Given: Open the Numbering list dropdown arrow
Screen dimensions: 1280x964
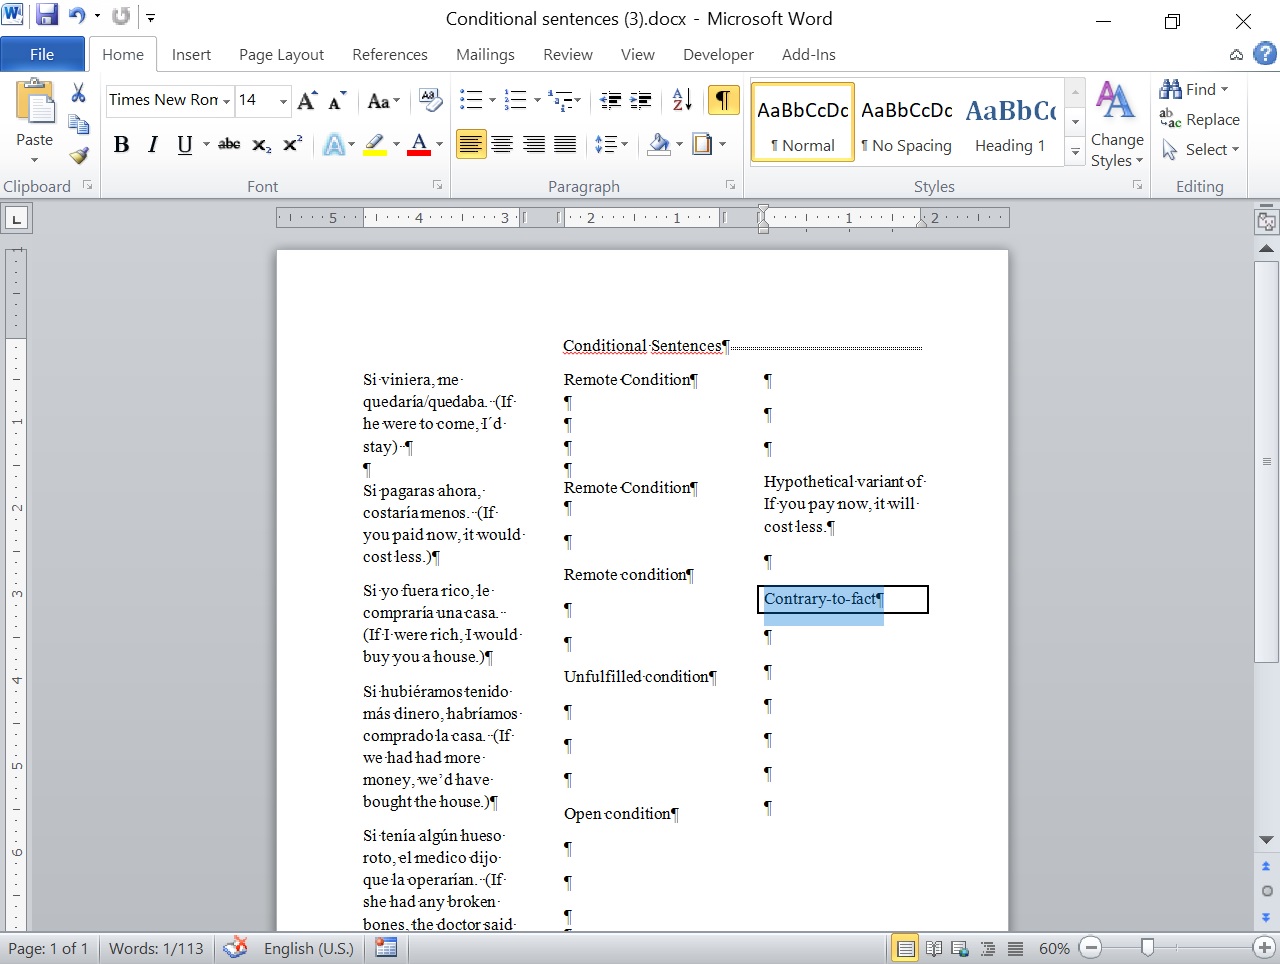Looking at the screenshot, I should click(537, 100).
